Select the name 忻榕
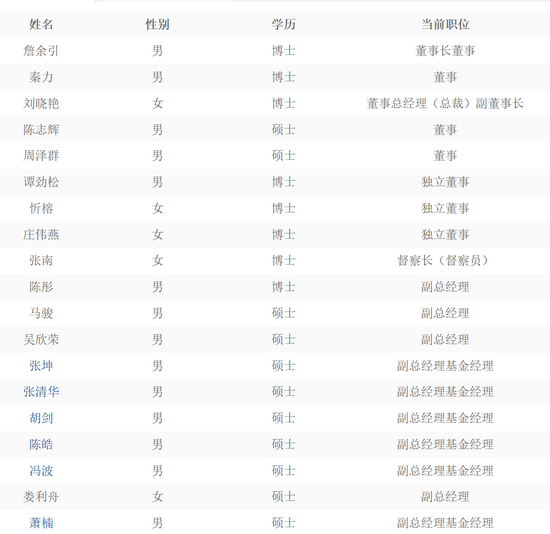The height and width of the screenshot is (534, 550). 41,208
